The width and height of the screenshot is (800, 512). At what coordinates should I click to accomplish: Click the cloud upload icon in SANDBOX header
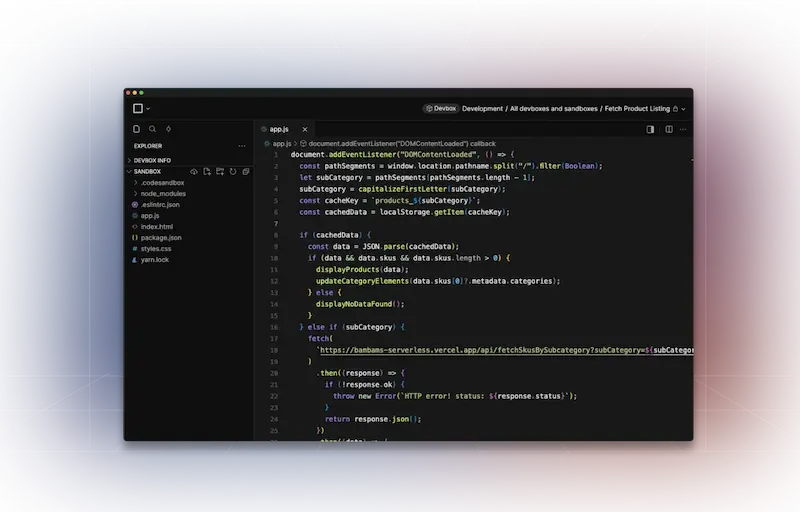pos(194,171)
